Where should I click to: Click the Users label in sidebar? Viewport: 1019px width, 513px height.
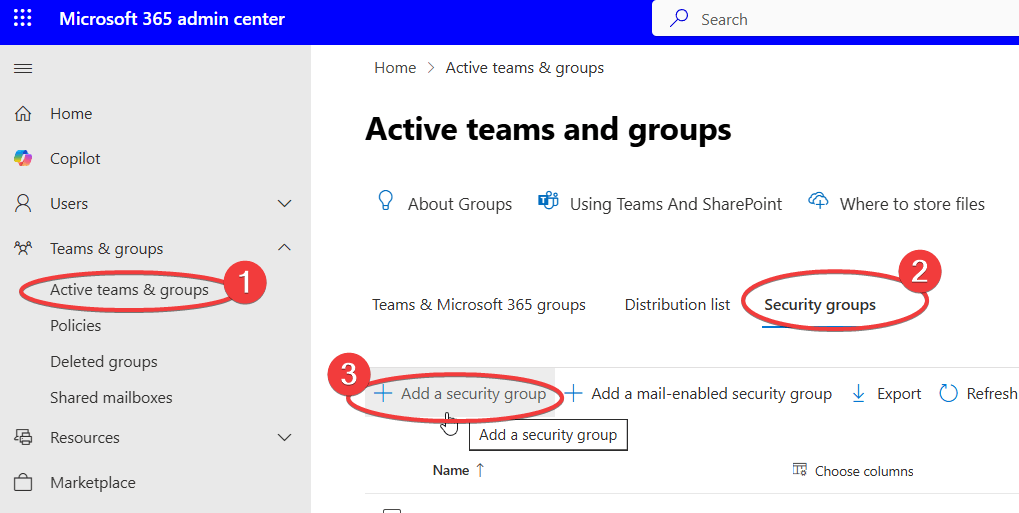click(x=69, y=204)
